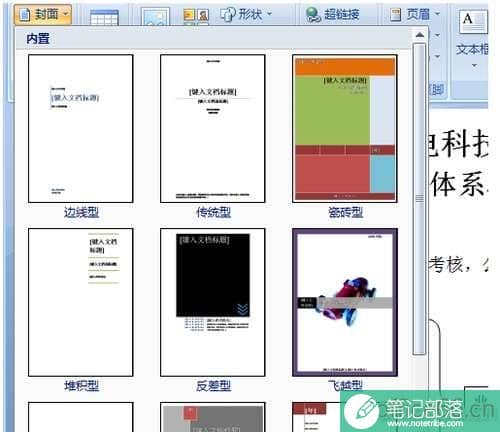
Task: Open the 形状 shapes dropdown
Action: pos(247,14)
